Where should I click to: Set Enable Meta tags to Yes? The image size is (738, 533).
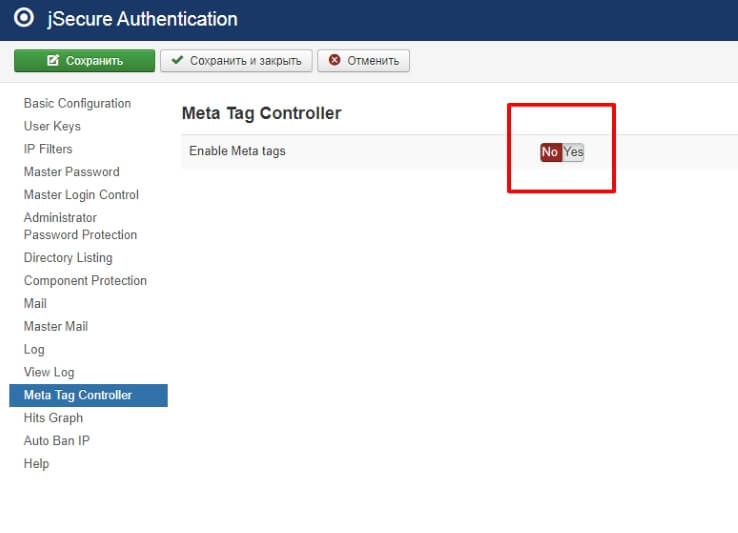573,152
